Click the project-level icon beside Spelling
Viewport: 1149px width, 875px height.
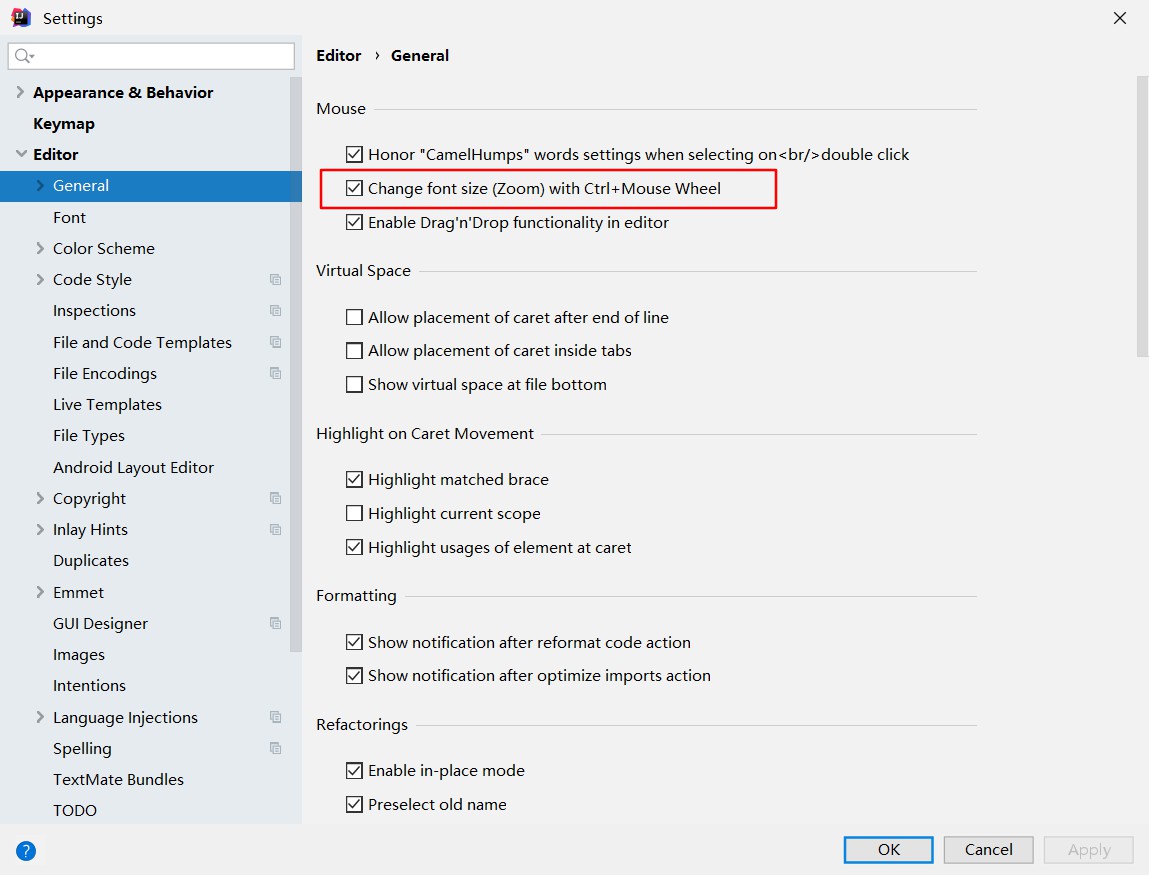click(x=276, y=748)
